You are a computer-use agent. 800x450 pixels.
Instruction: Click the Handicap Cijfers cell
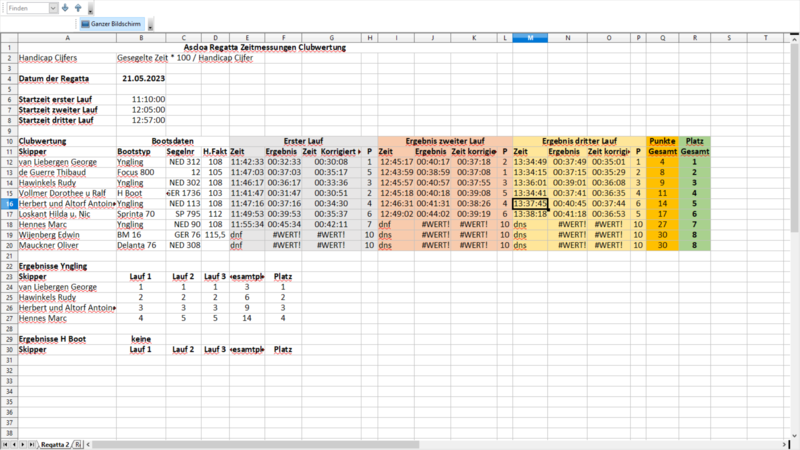click(x=67, y=58)
